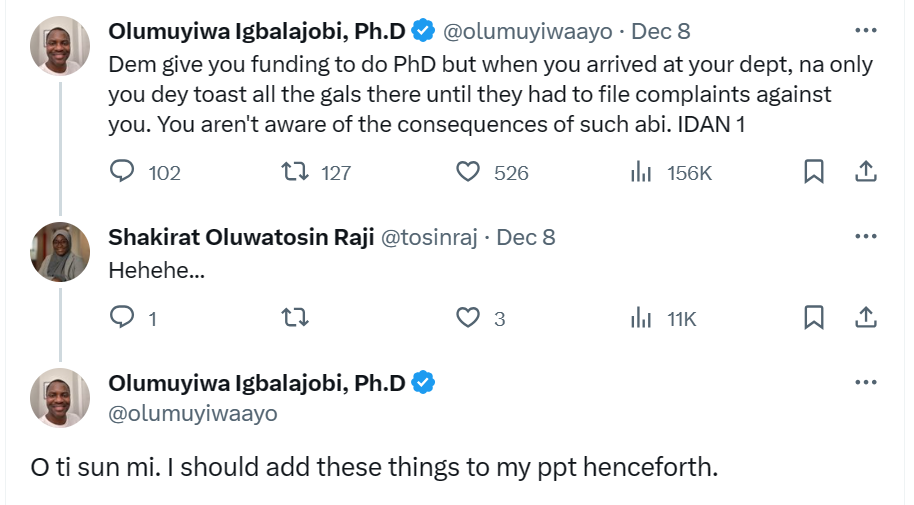This screenshot has width=914, height=505.
Task: Share Shakirat's Hehehe tweet
Action: 865,318
